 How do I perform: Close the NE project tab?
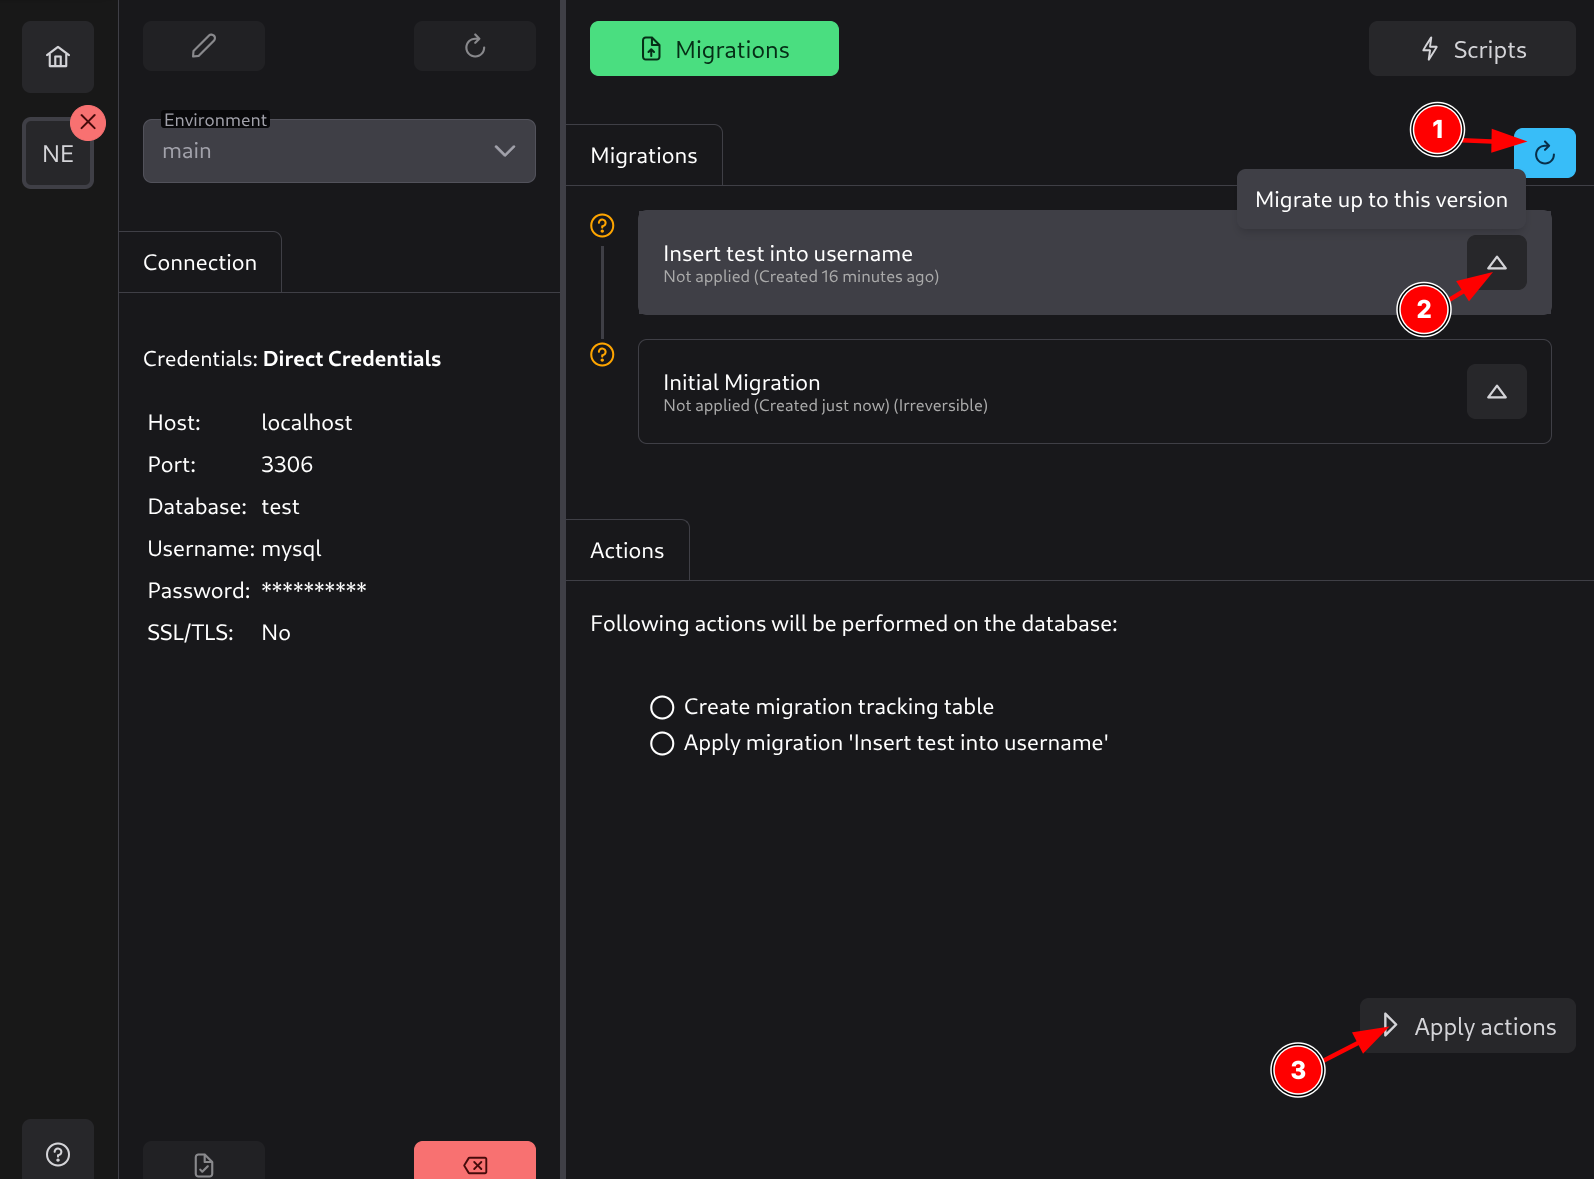pyautogui.click(x=88, y=122)
